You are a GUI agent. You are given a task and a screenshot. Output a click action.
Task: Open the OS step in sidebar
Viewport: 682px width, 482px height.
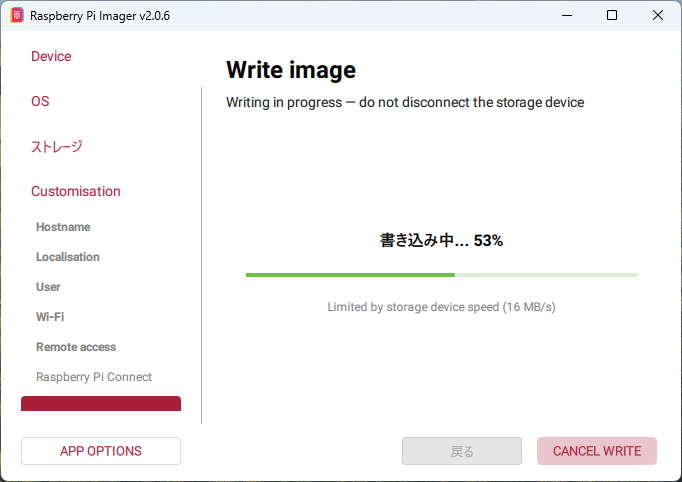coord(40,102)
